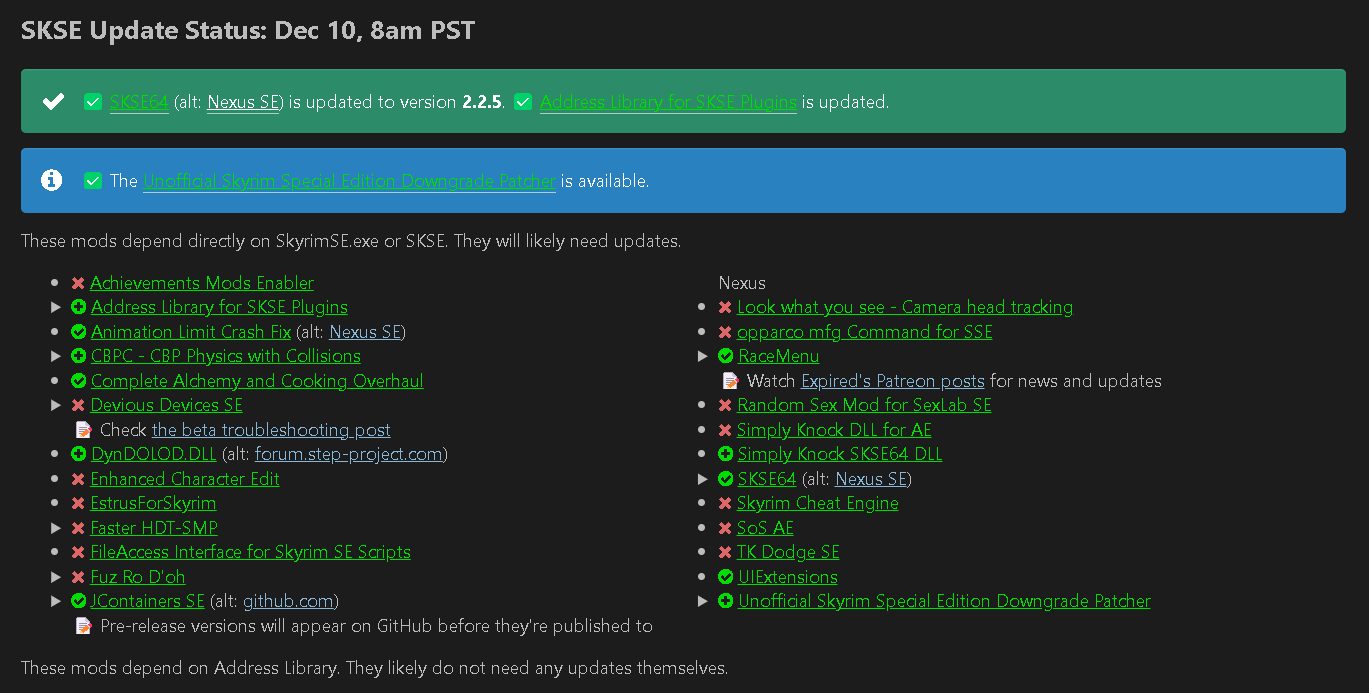Open the DynDOLOD.DLL link

point(154,454)
